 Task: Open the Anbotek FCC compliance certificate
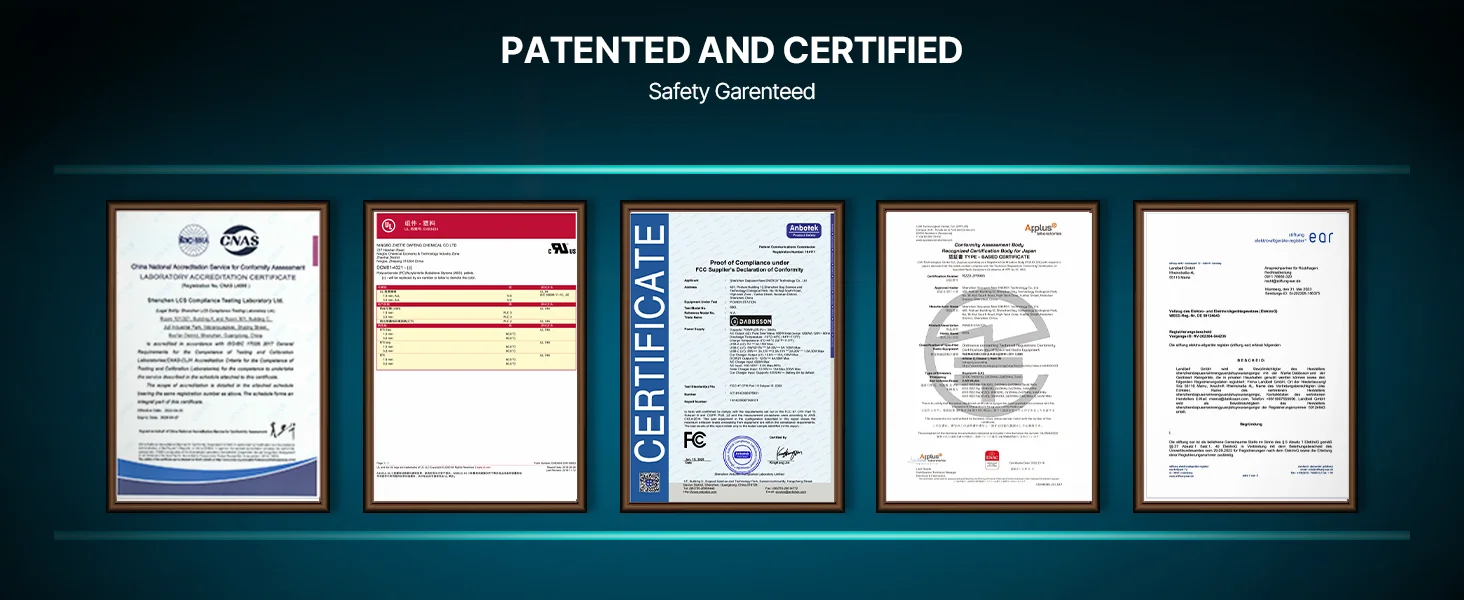point(732,356)
